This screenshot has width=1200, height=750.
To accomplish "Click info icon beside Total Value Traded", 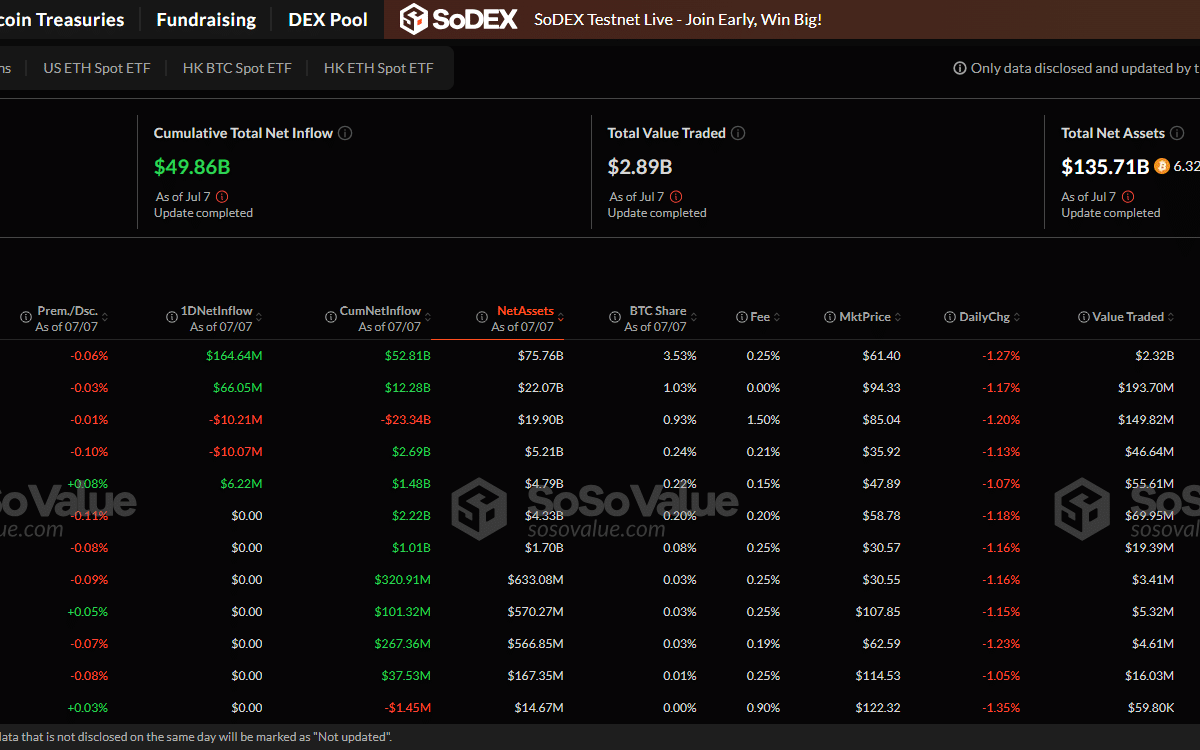I will (x=738, y=133).
